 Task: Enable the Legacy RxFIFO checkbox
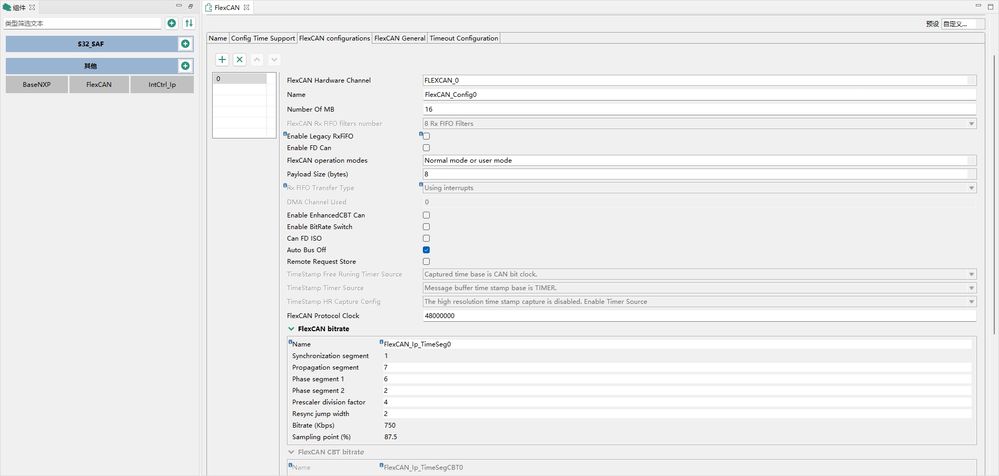click(x=426, y=135)
